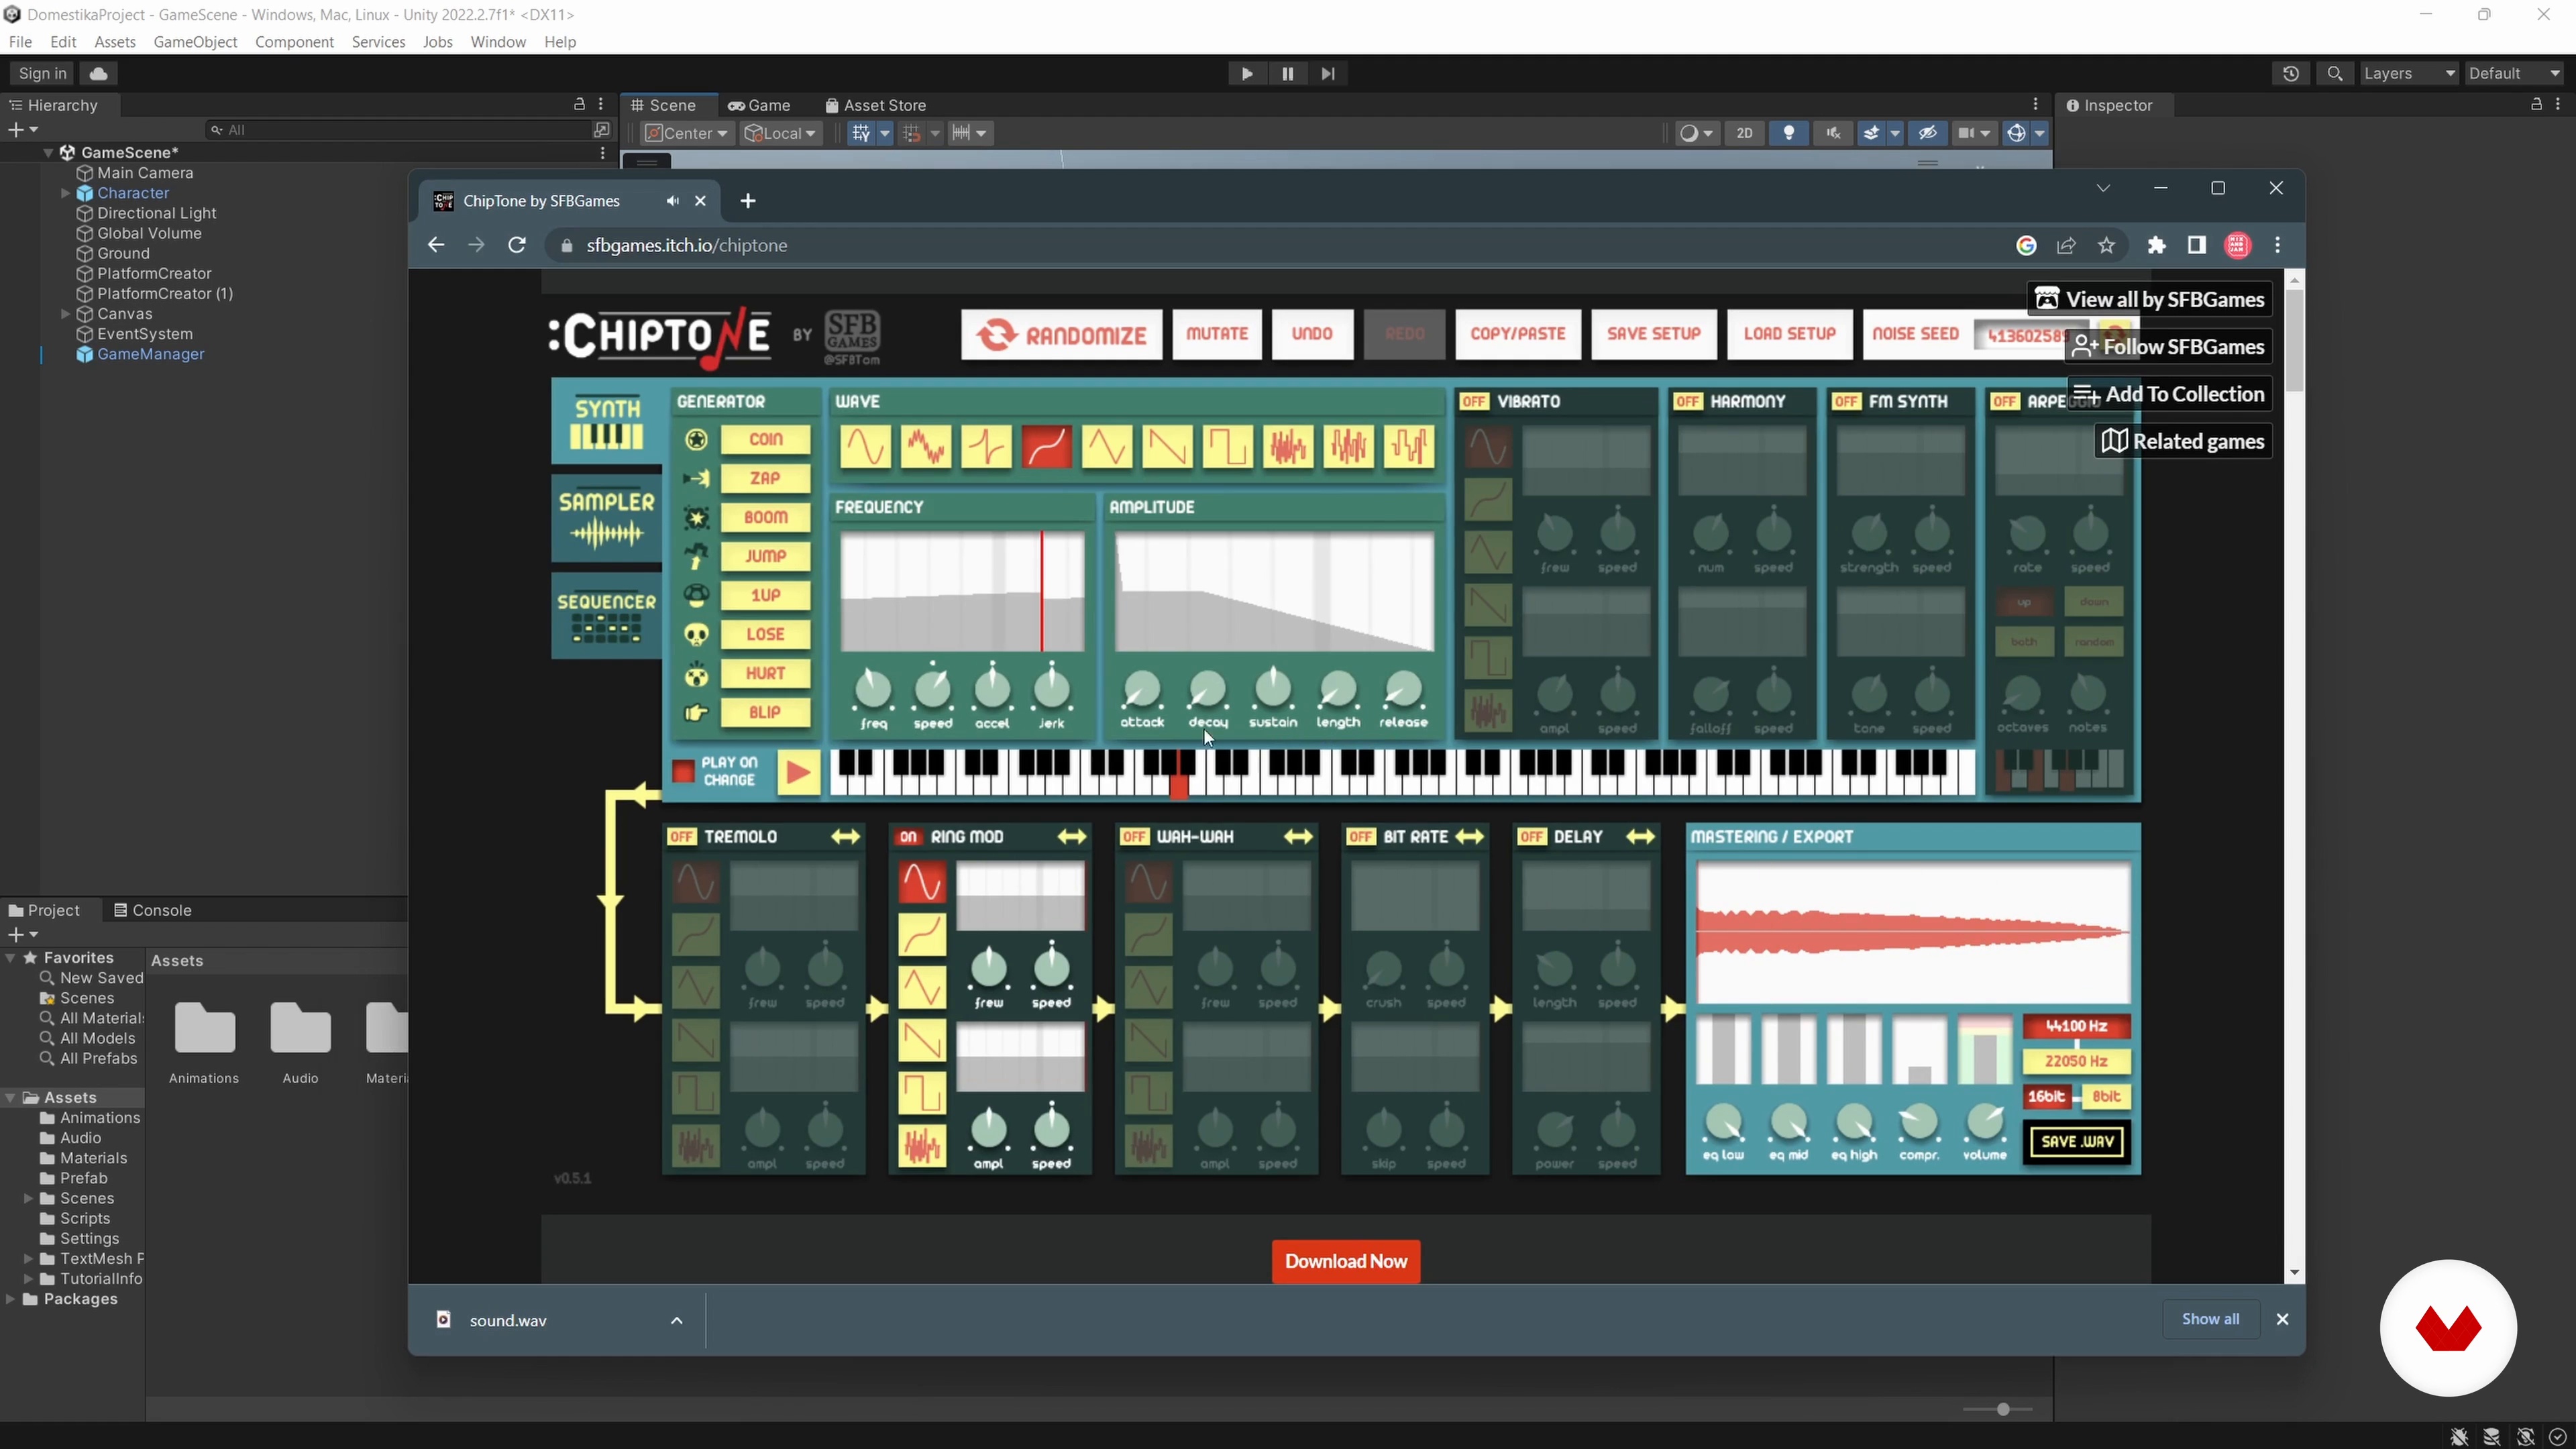The width and height of the screenshot is (2576, 1449).
Task: Open the Local handle rotation dropdown
Action: click(781, 133)
